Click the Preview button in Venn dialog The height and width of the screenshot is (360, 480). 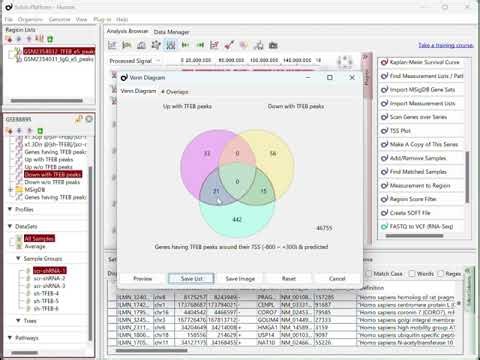pos(143,278)
